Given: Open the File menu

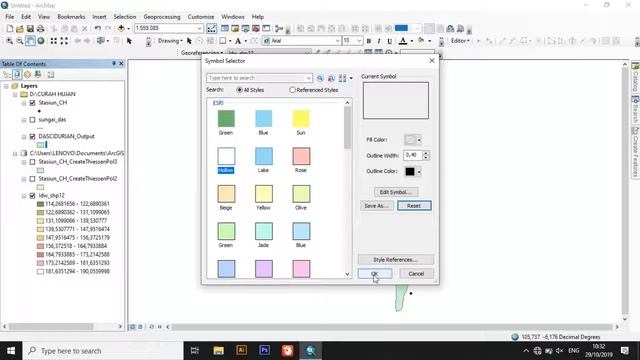Looking at the screenshot, I should pos(9,17).
